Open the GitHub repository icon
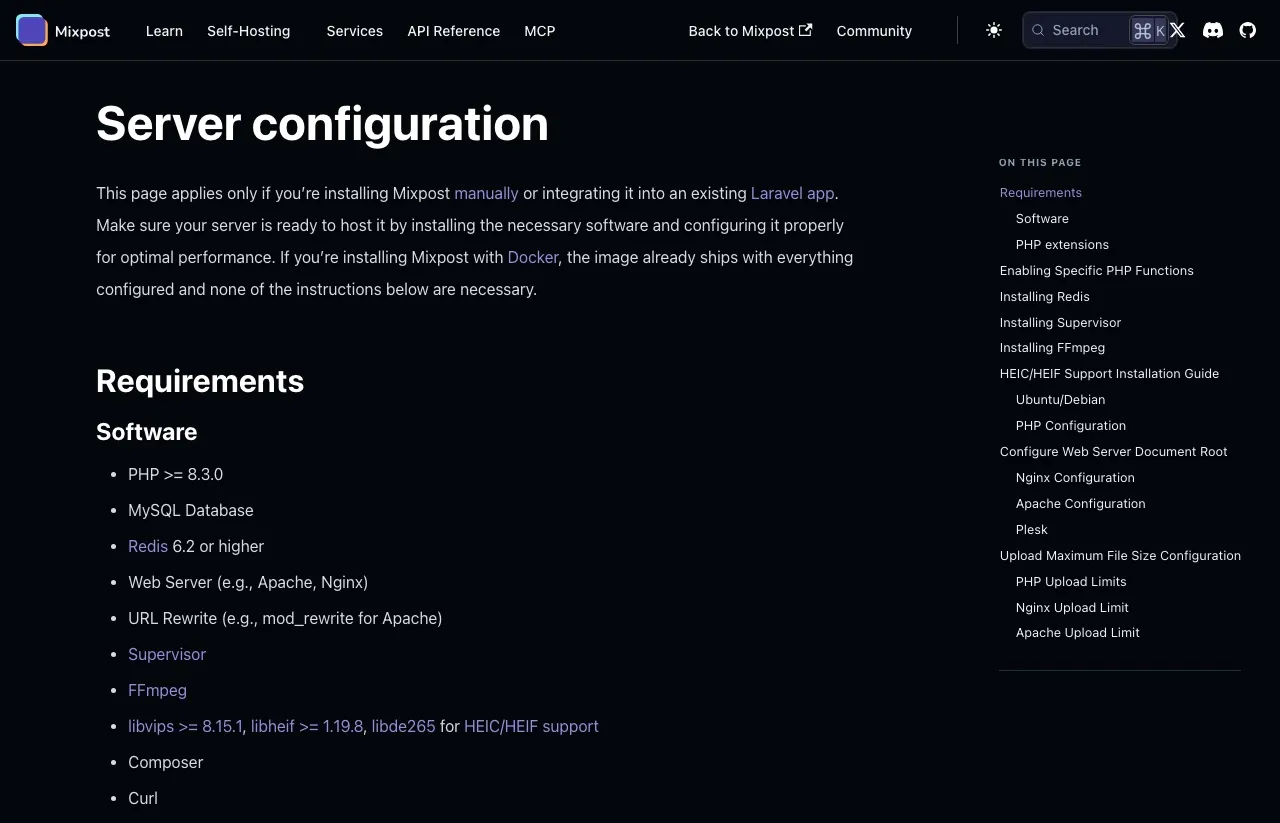This screenshot has height=823, width=1280. point(1248,30)
